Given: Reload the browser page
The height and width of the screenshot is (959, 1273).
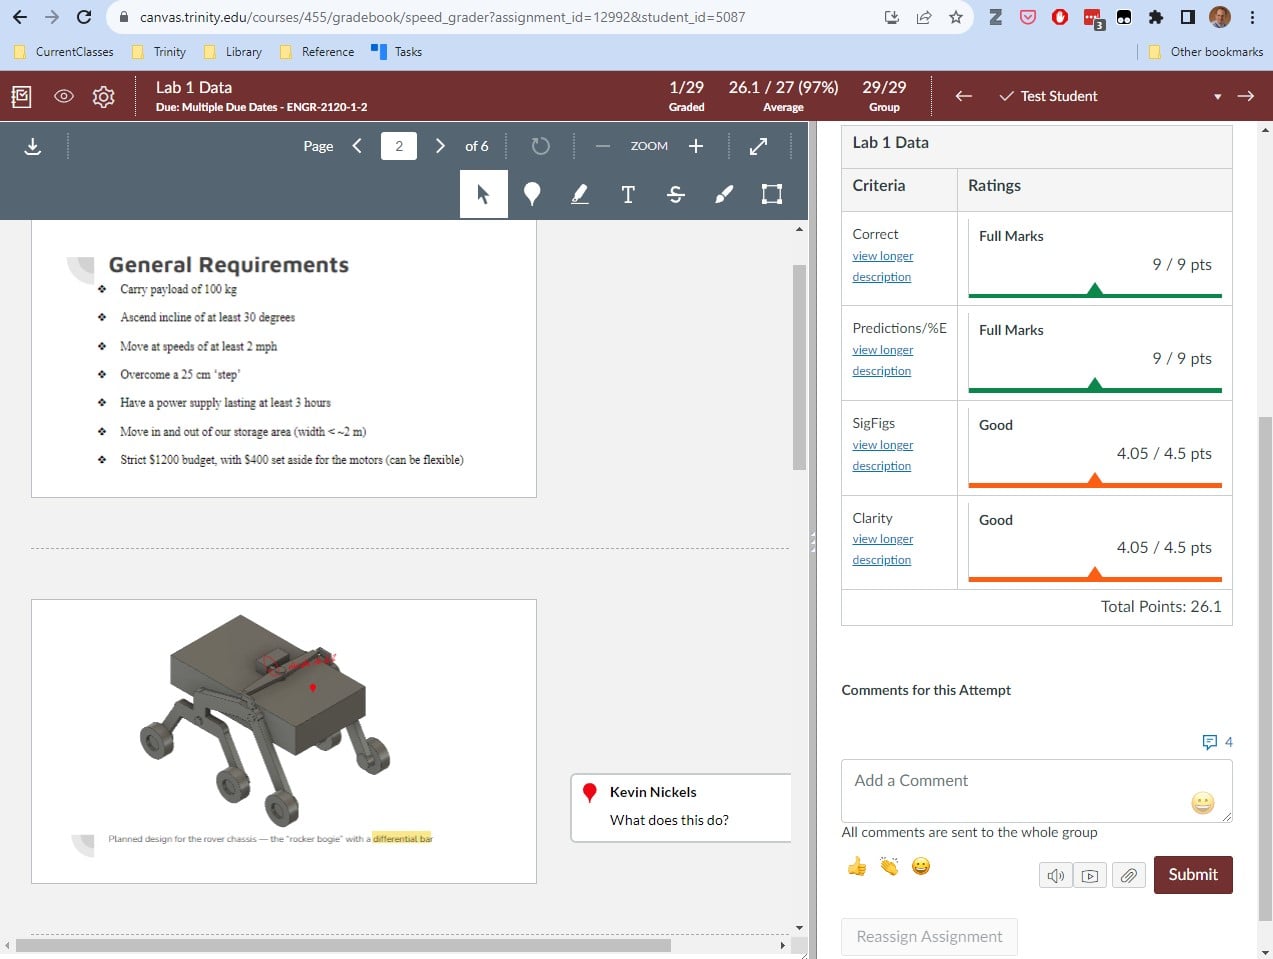Looking at the screenshot, I should (x=84, y=17).
